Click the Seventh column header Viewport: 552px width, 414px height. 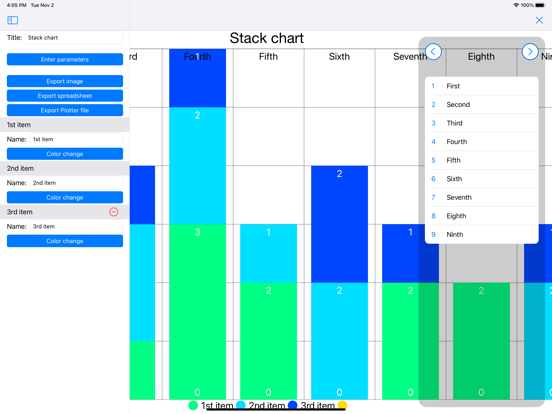coord(410,57)
